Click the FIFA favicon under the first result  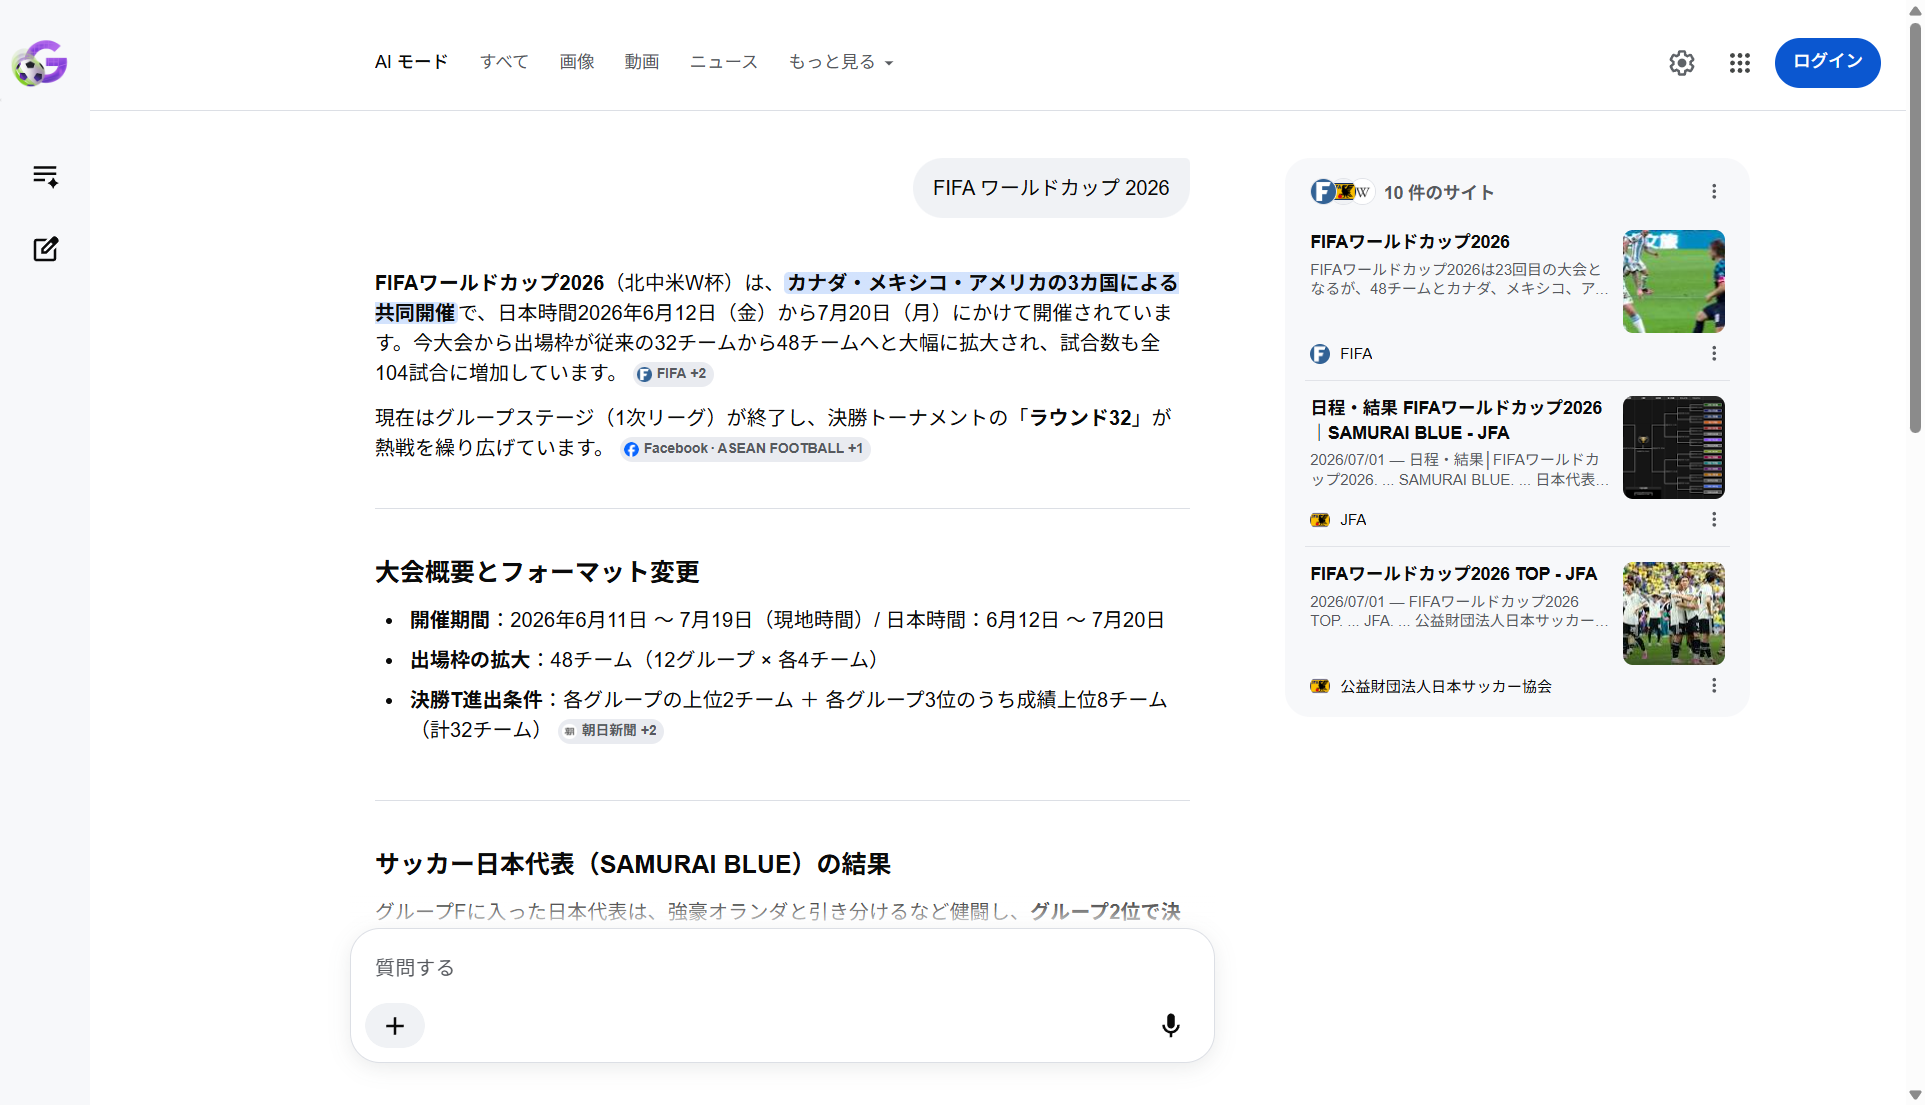1320,354
